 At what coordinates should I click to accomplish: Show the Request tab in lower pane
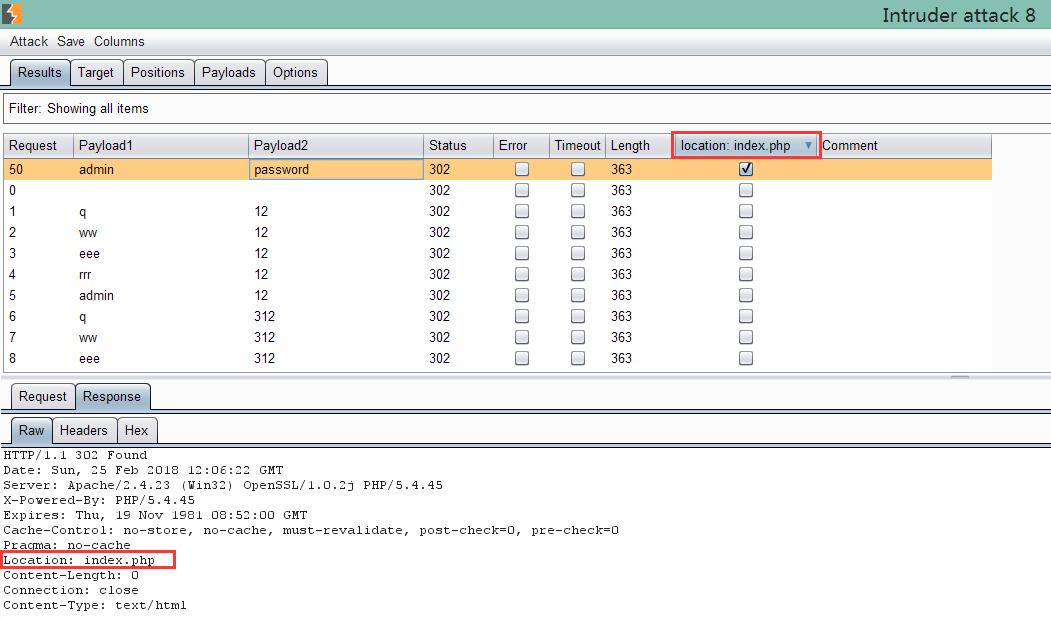coord(43,396)
